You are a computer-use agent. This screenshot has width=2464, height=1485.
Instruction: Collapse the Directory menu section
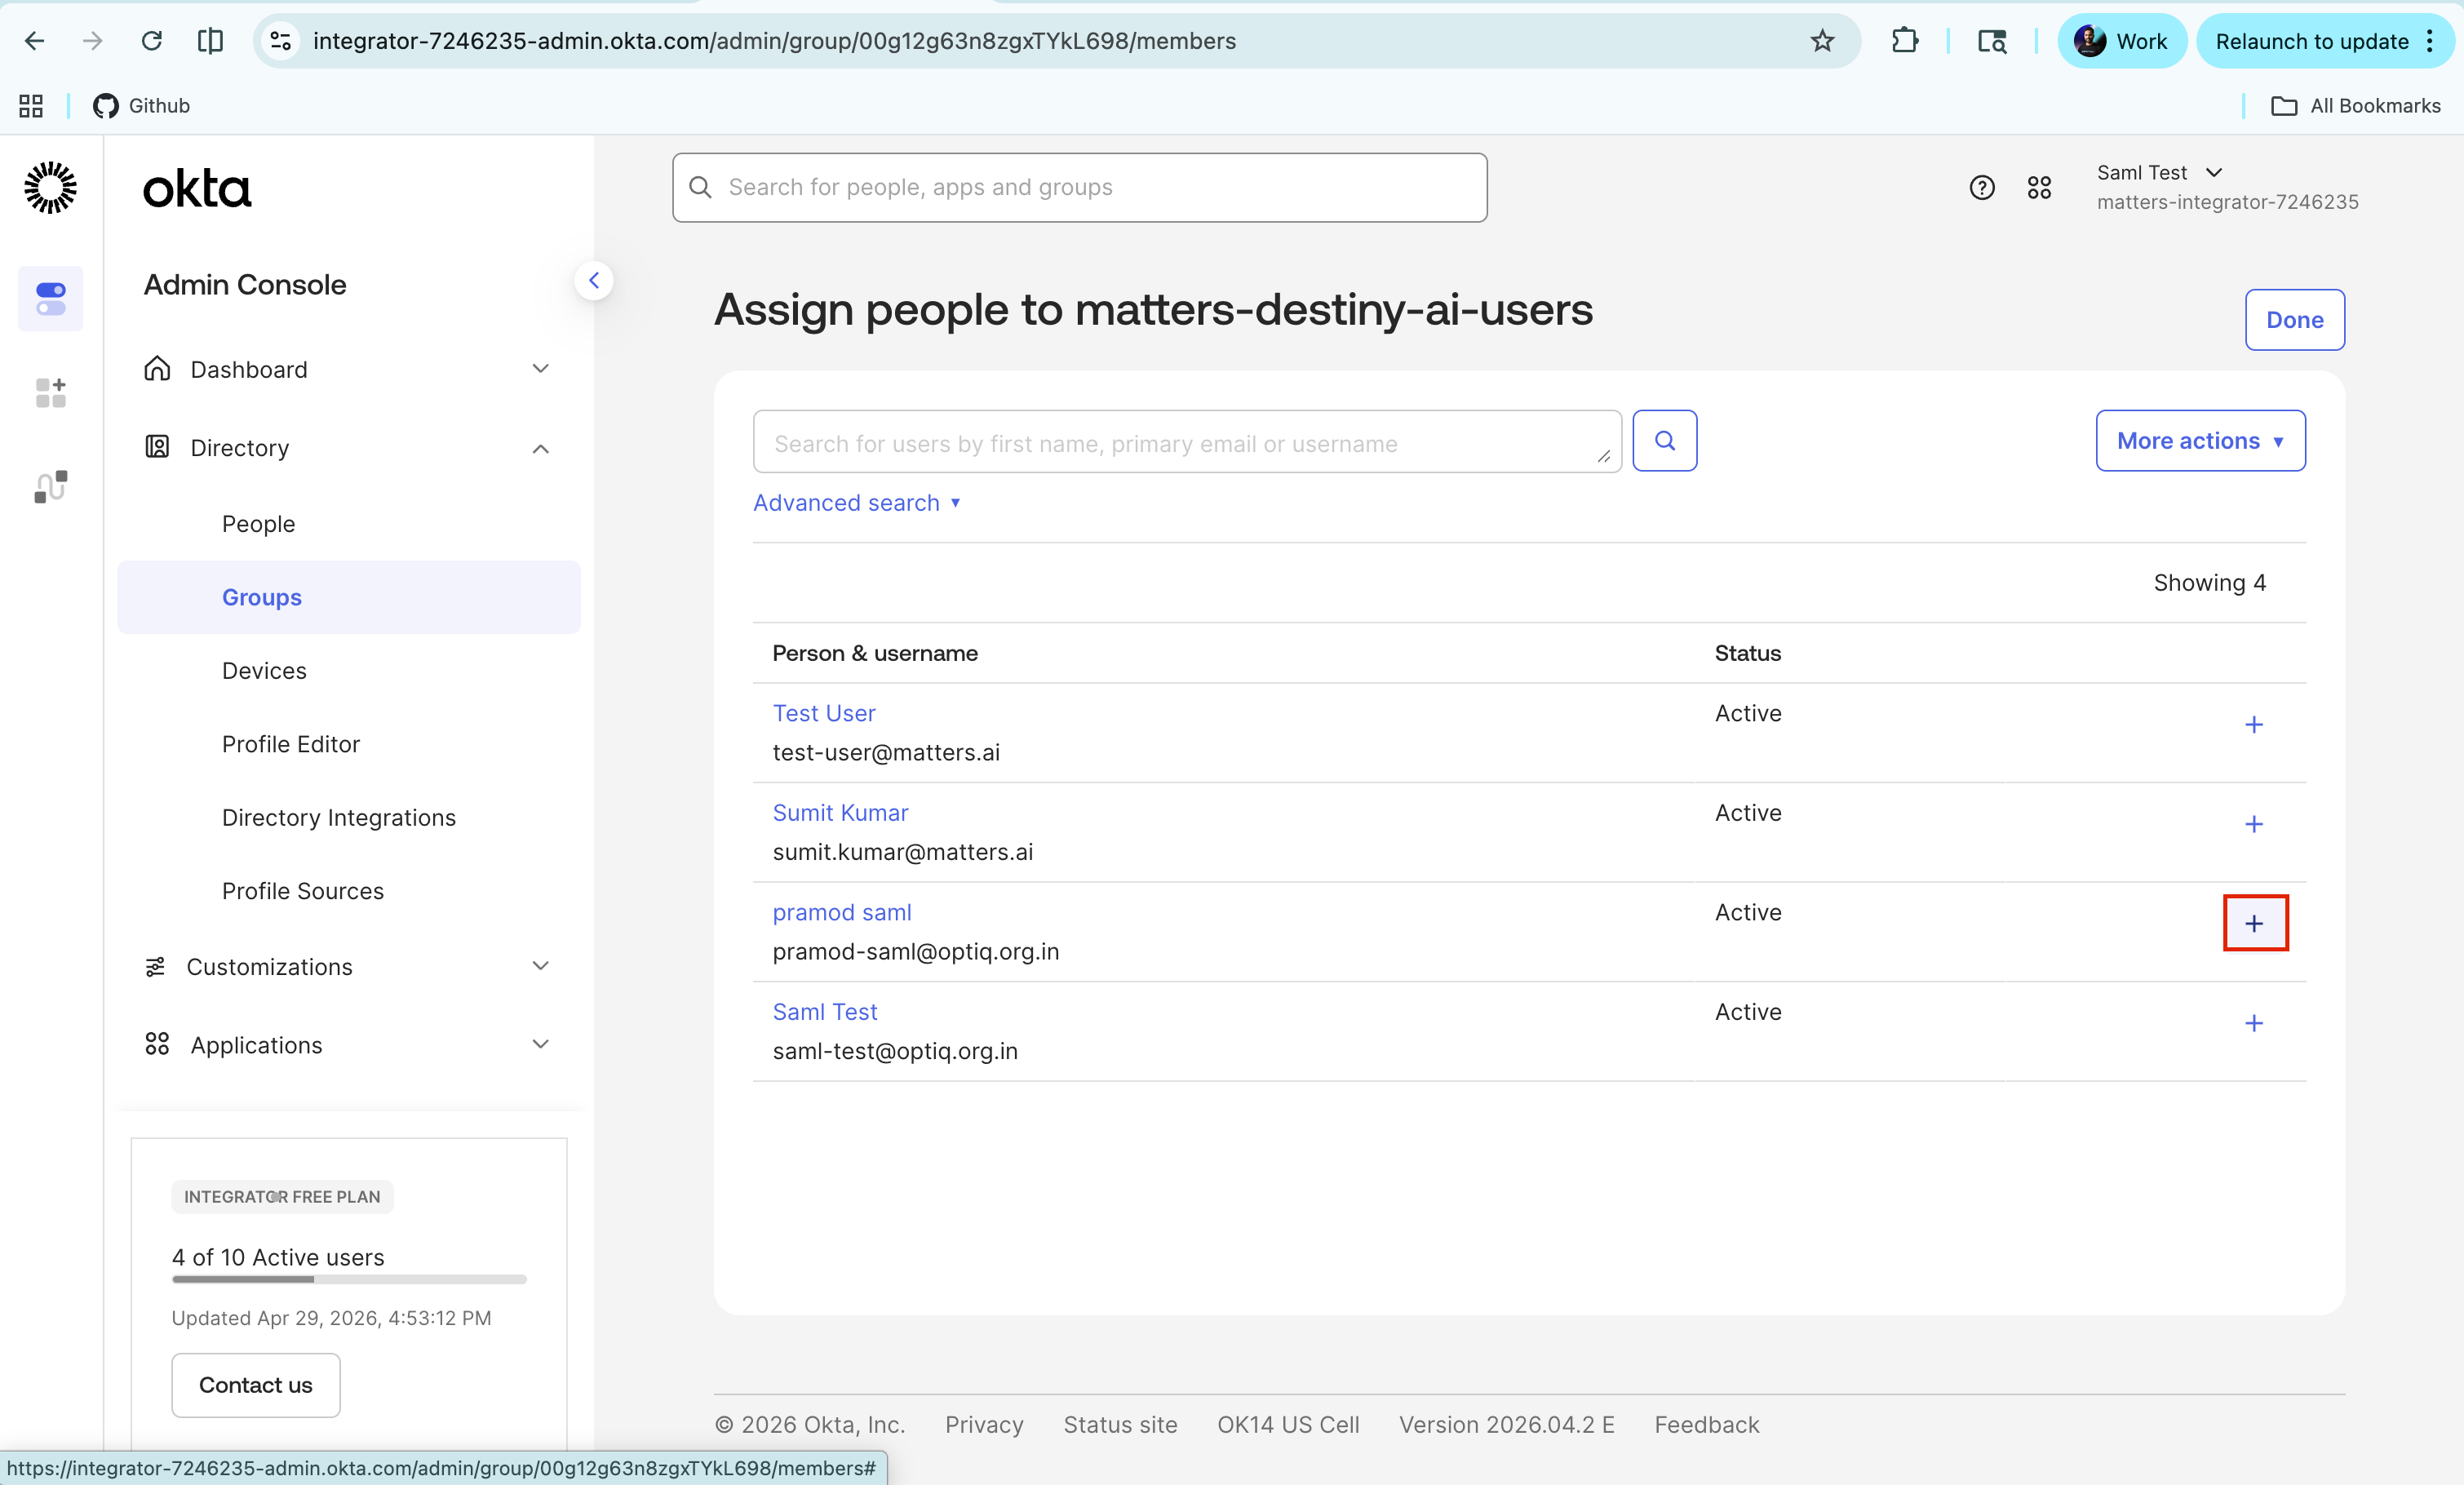pos(348,448)
